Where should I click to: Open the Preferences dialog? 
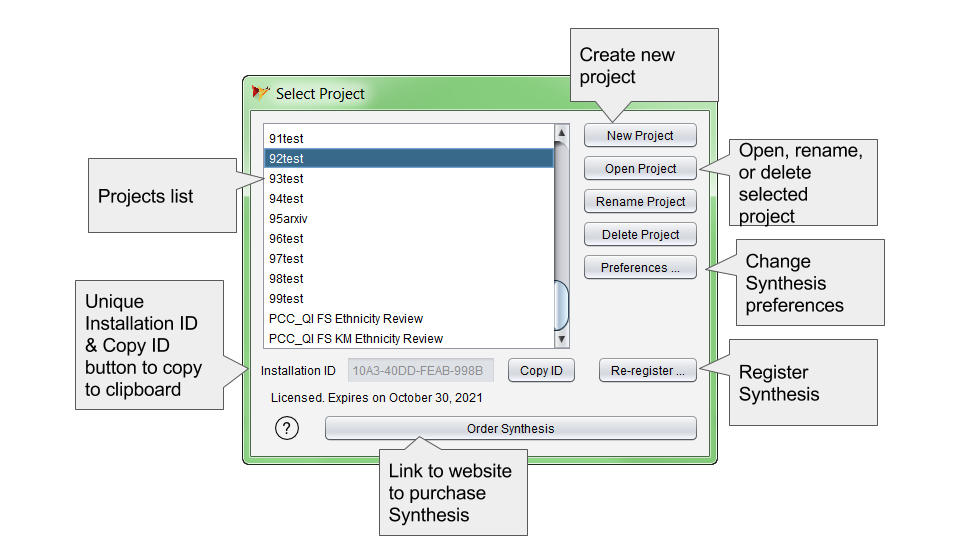tap(640, 268)
